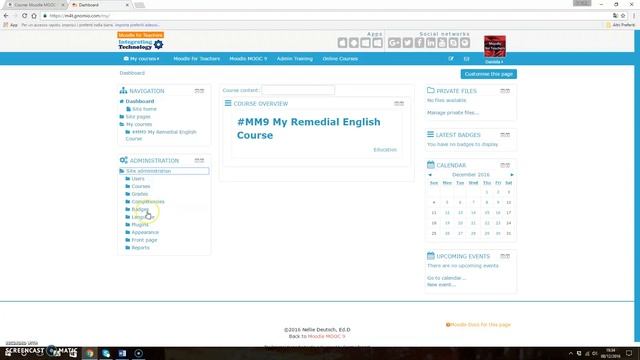Open Chrome from the Windows taskbar
Viewport: 640px width, 360px height.
click(x=90, y=353)
